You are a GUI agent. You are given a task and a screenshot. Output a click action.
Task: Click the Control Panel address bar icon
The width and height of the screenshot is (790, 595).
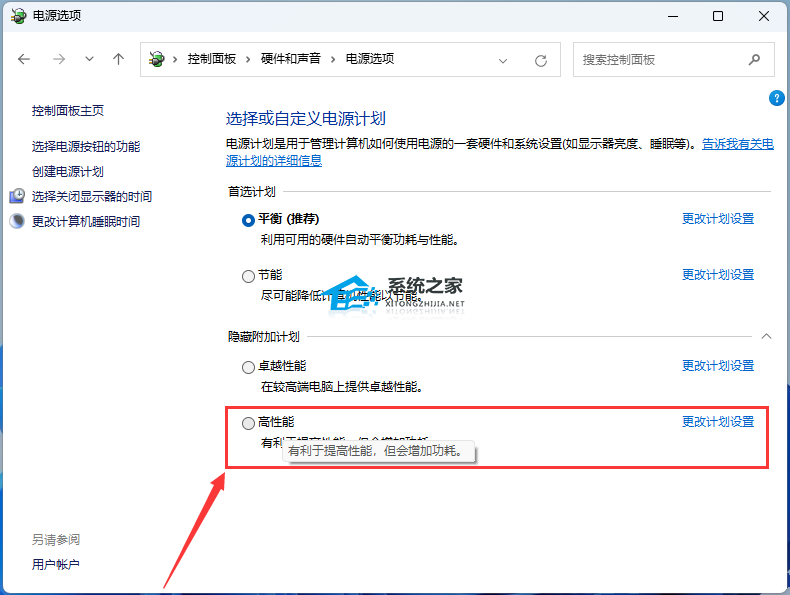pos(157,60)
